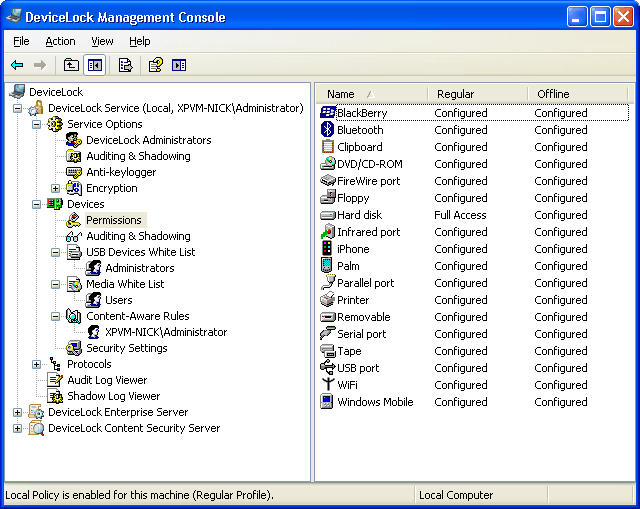Viewport: 640px width, 509px height.
Task: Collapse the Service Options tree node
Action: click(37, 124)
